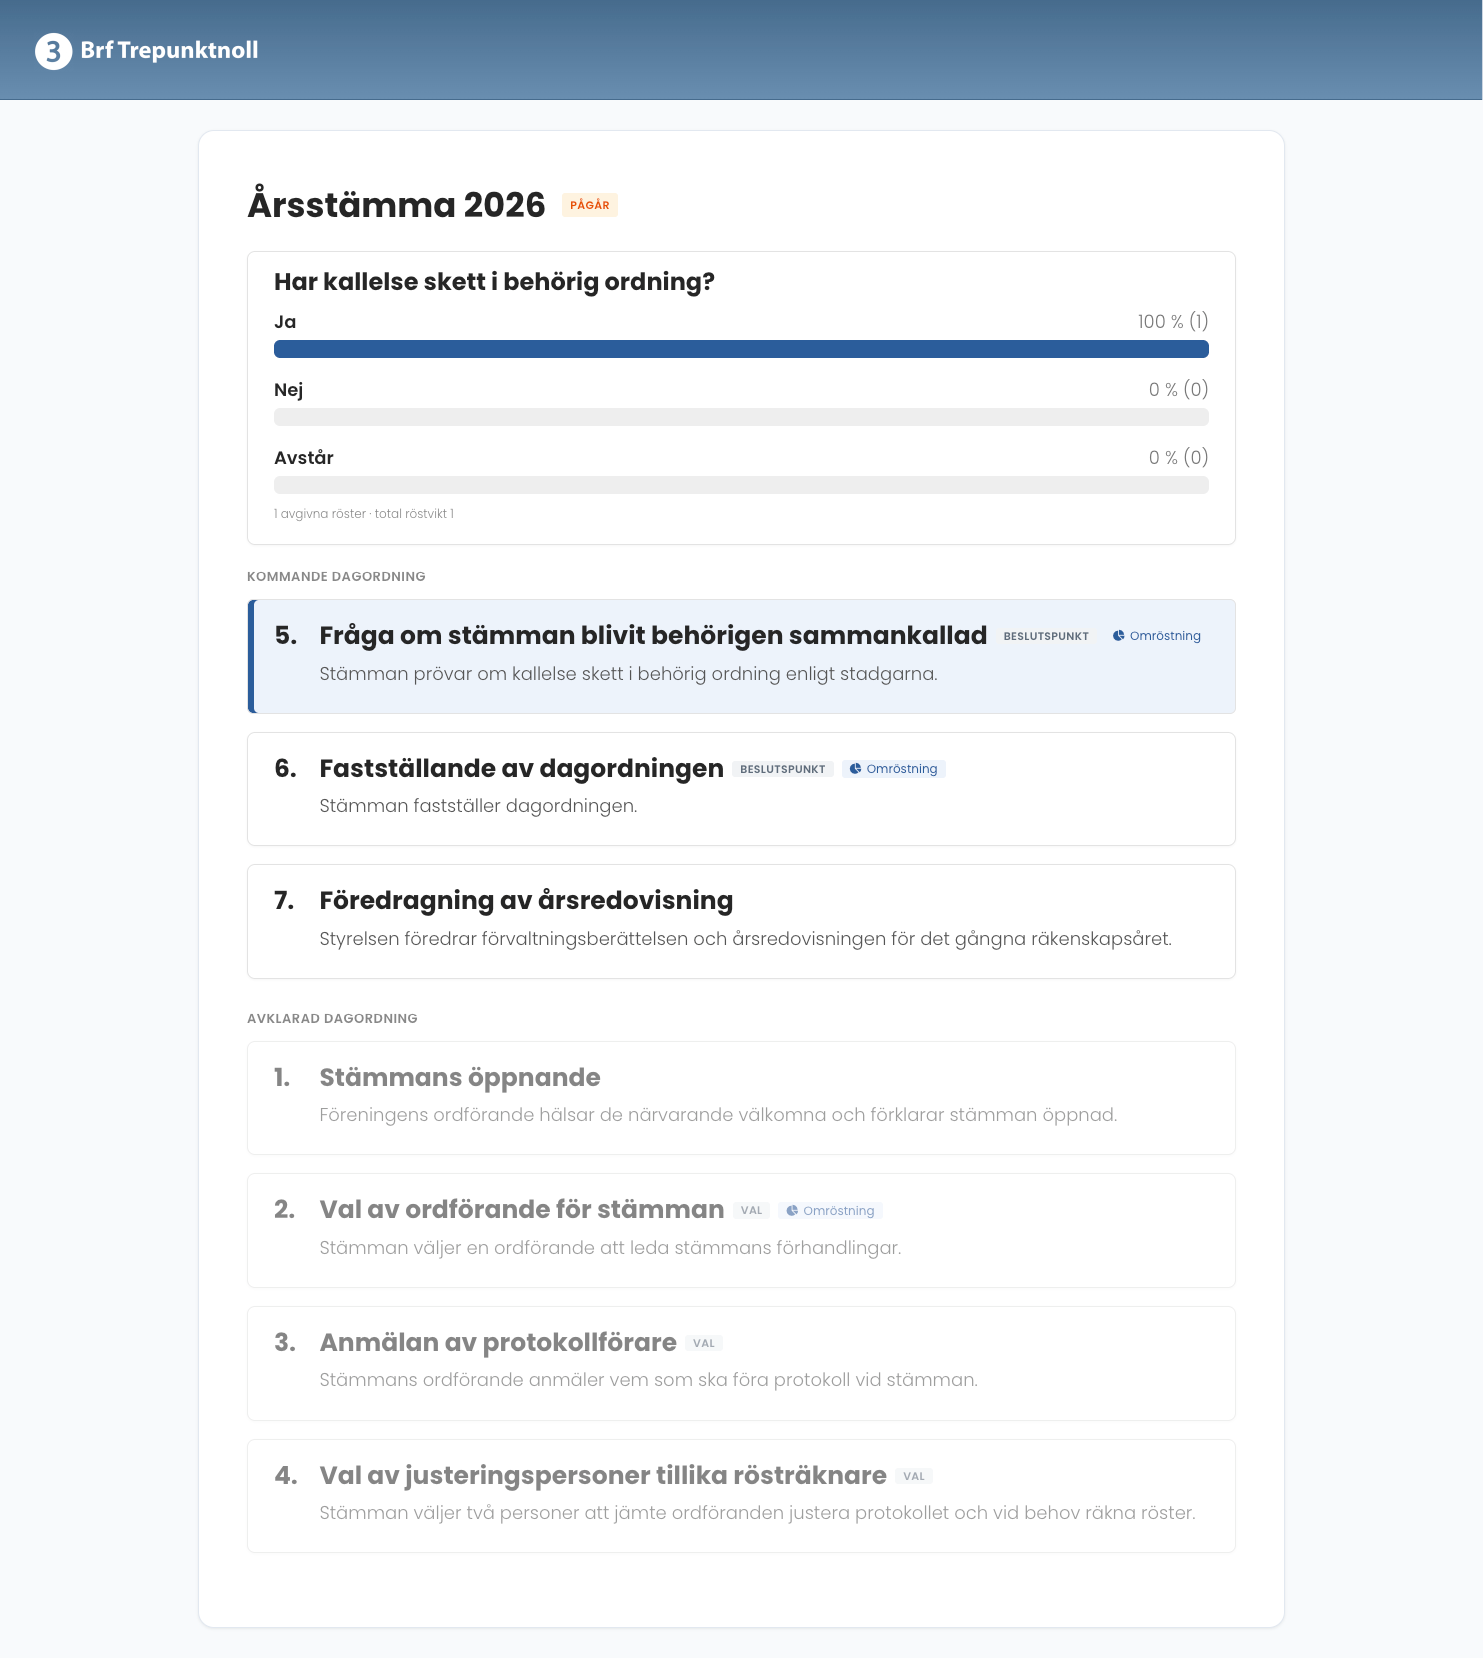
Task: Click the VAL tag on item 3
Action: point(704,1343)
